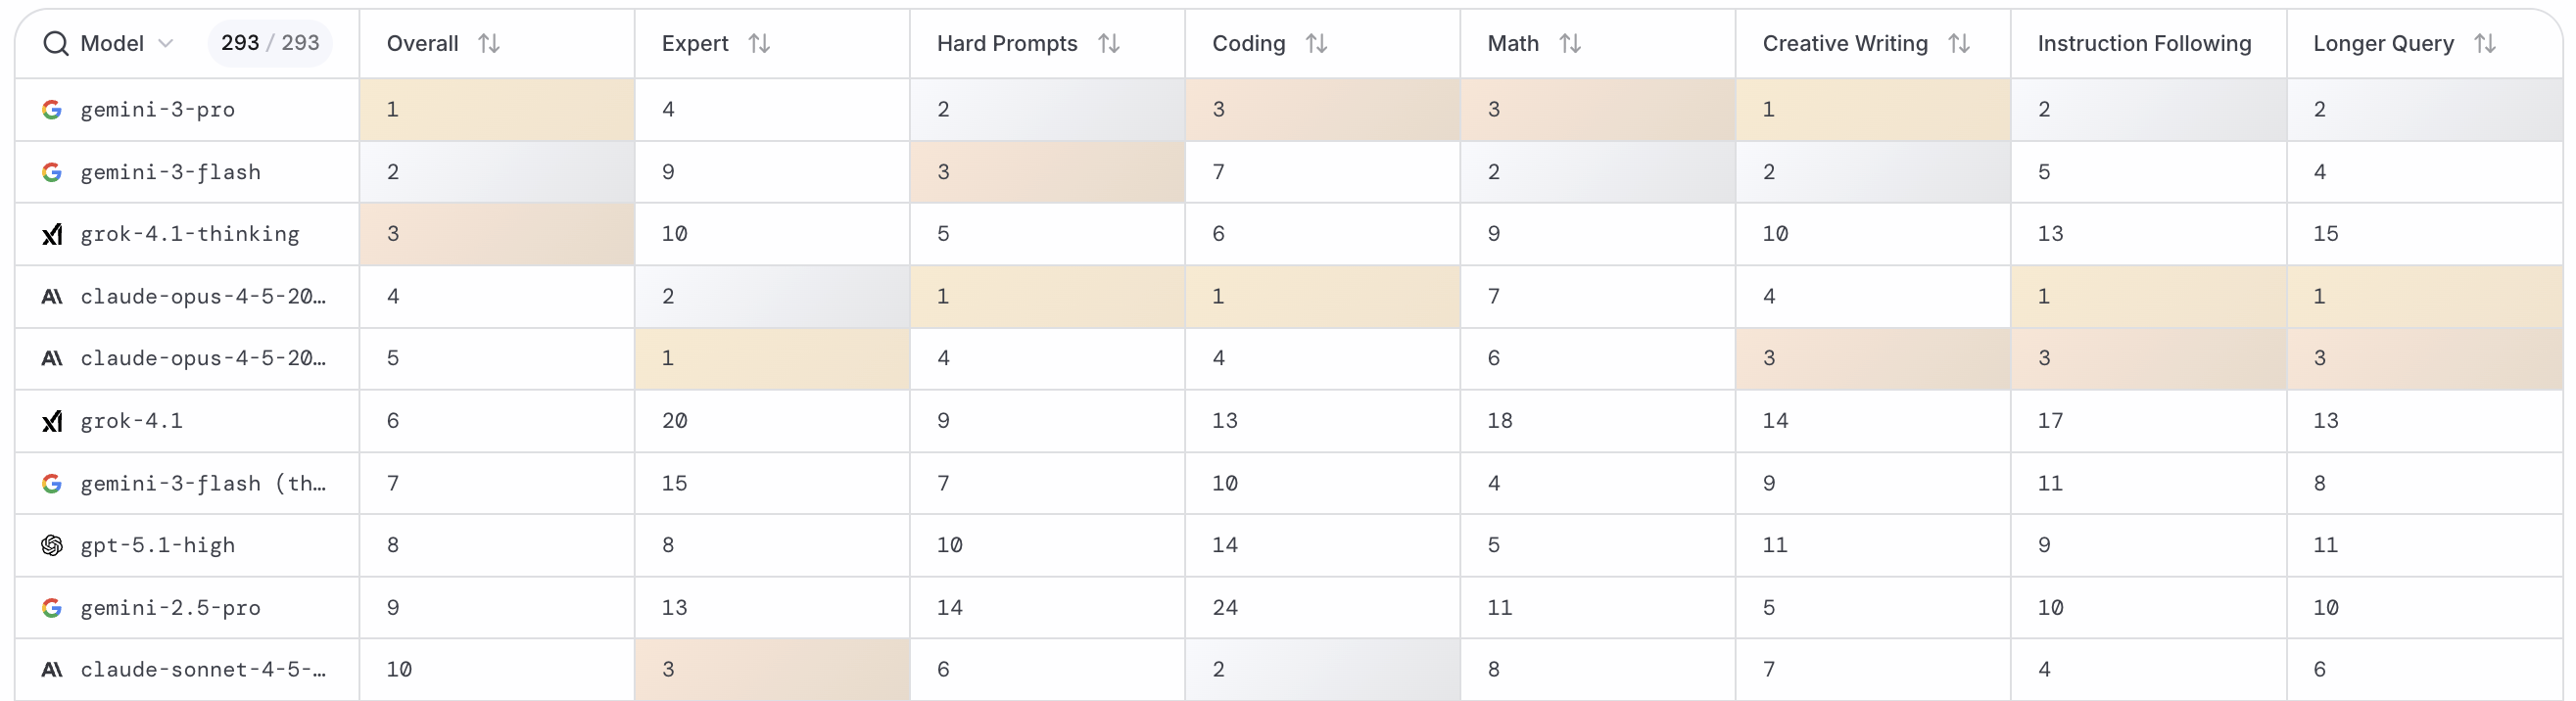
Task: Click the search magnifier icon beside Model
Action: pos(56,43)
